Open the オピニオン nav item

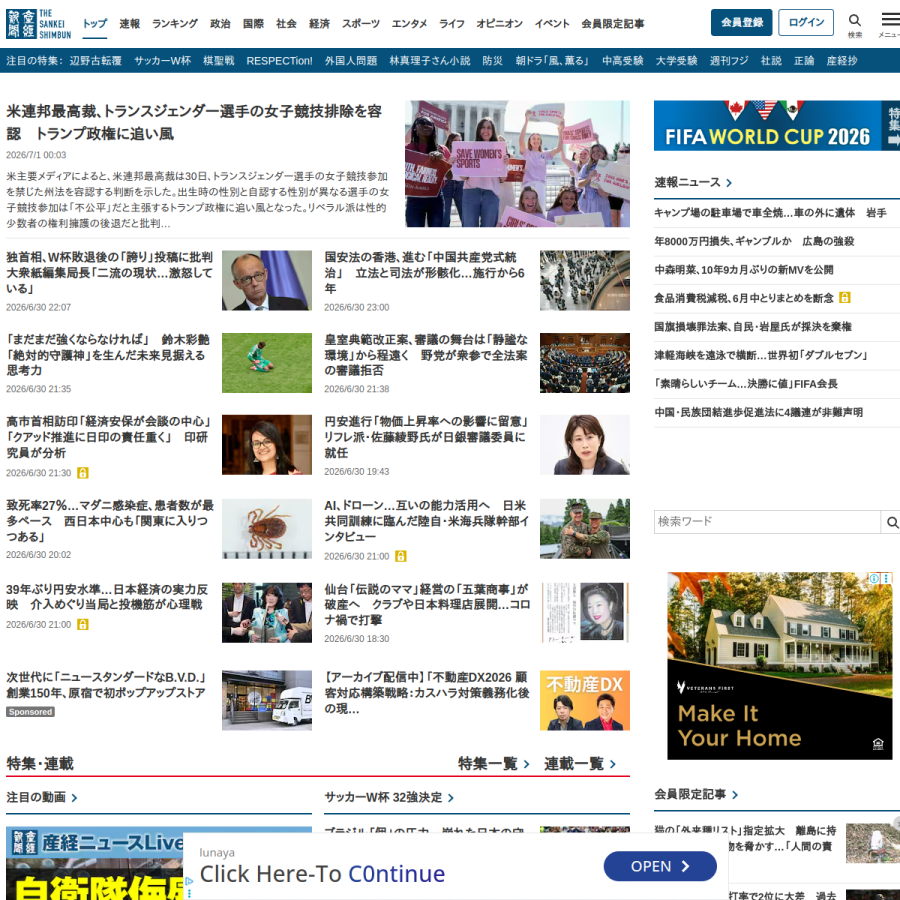pos(499,24)
